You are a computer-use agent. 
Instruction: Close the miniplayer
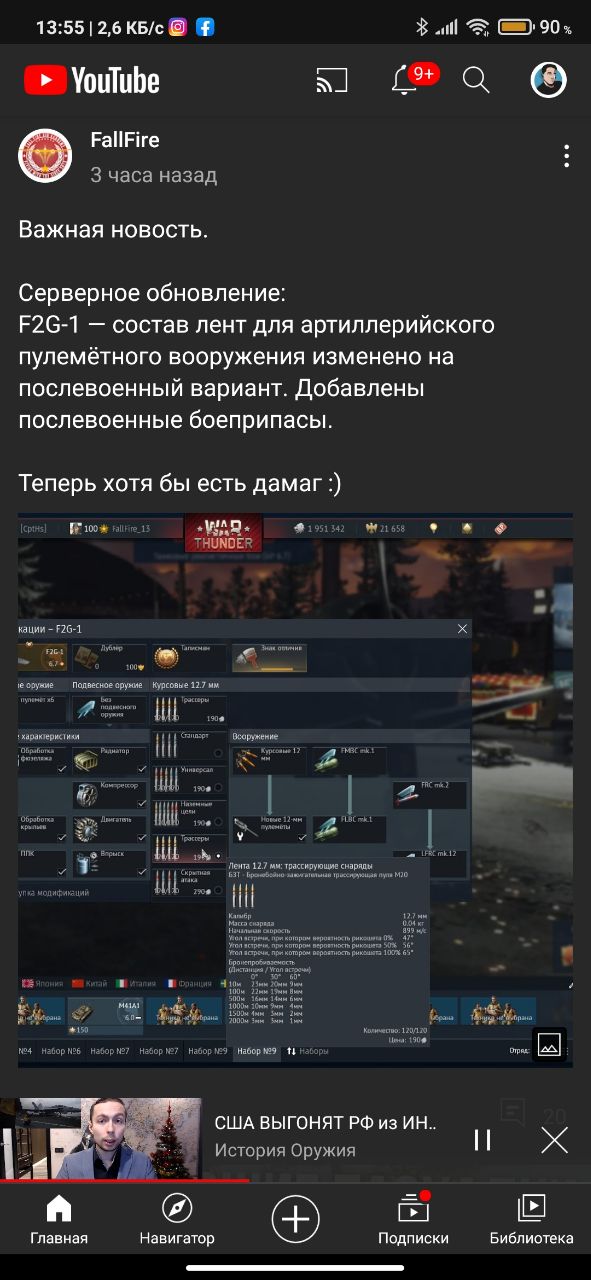point(554,1140)
